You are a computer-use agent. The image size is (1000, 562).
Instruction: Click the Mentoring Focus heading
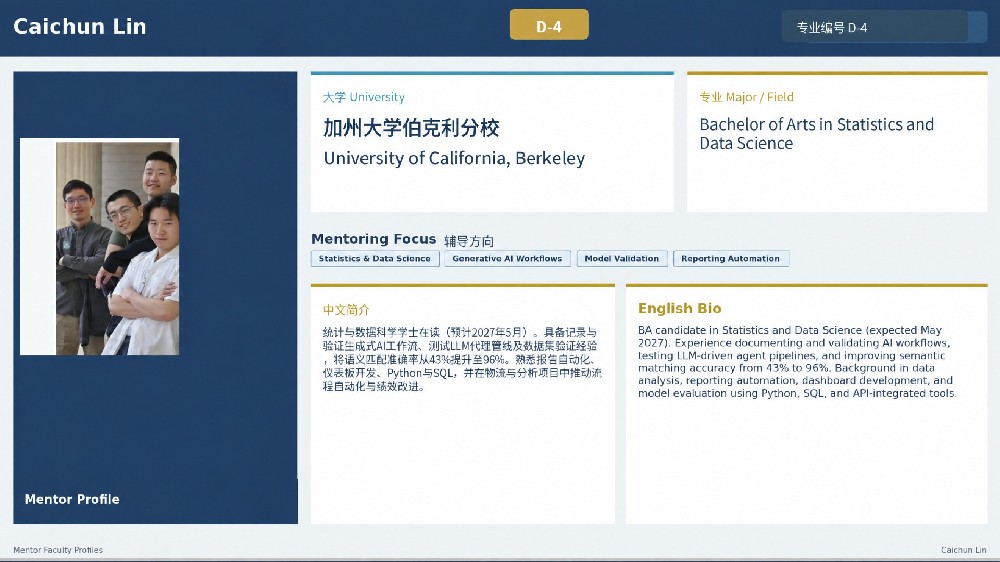click(x=374, y=239)
